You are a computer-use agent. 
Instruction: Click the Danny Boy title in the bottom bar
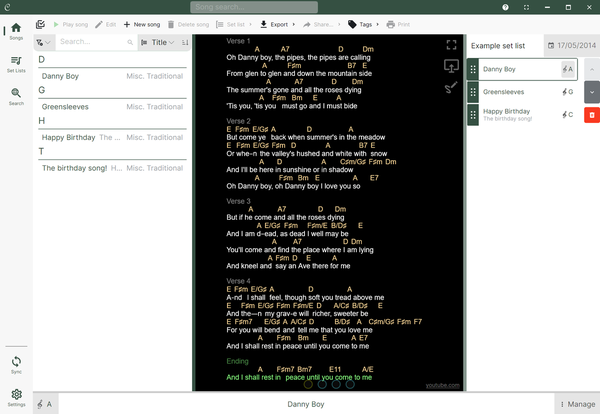pos(306,404)
